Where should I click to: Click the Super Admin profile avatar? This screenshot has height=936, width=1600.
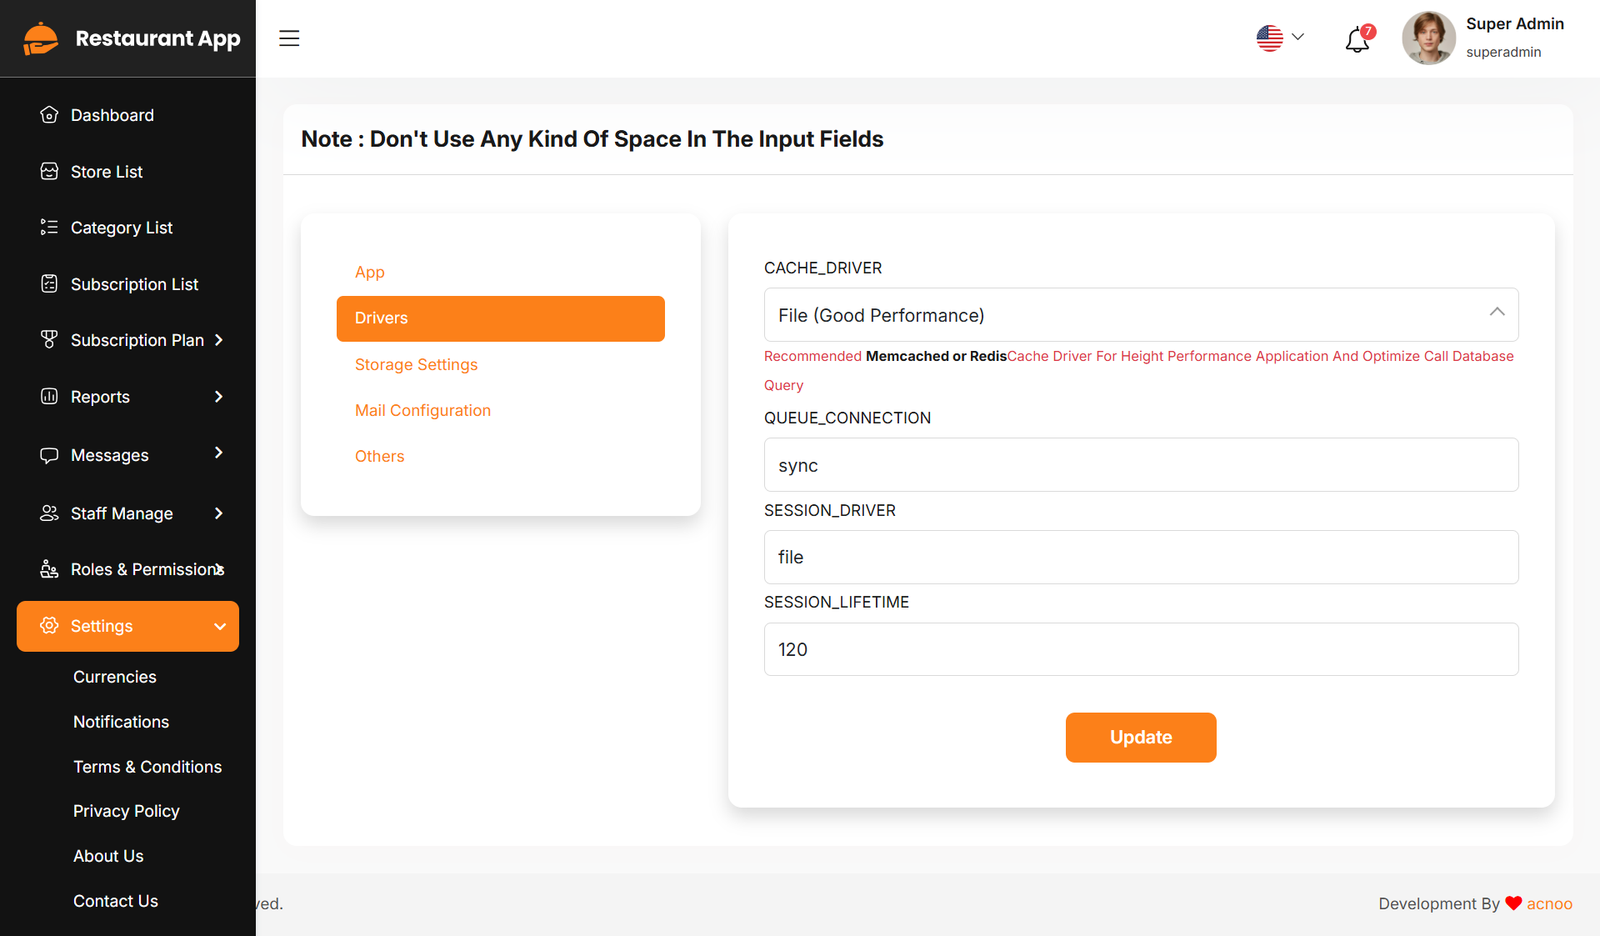1428,38
